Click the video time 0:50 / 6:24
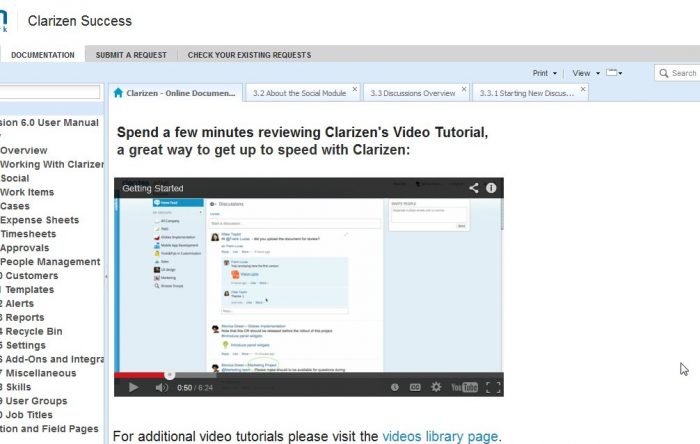This screenshot has width=700, height=444. pyautogui.click(x=195, y=388)
